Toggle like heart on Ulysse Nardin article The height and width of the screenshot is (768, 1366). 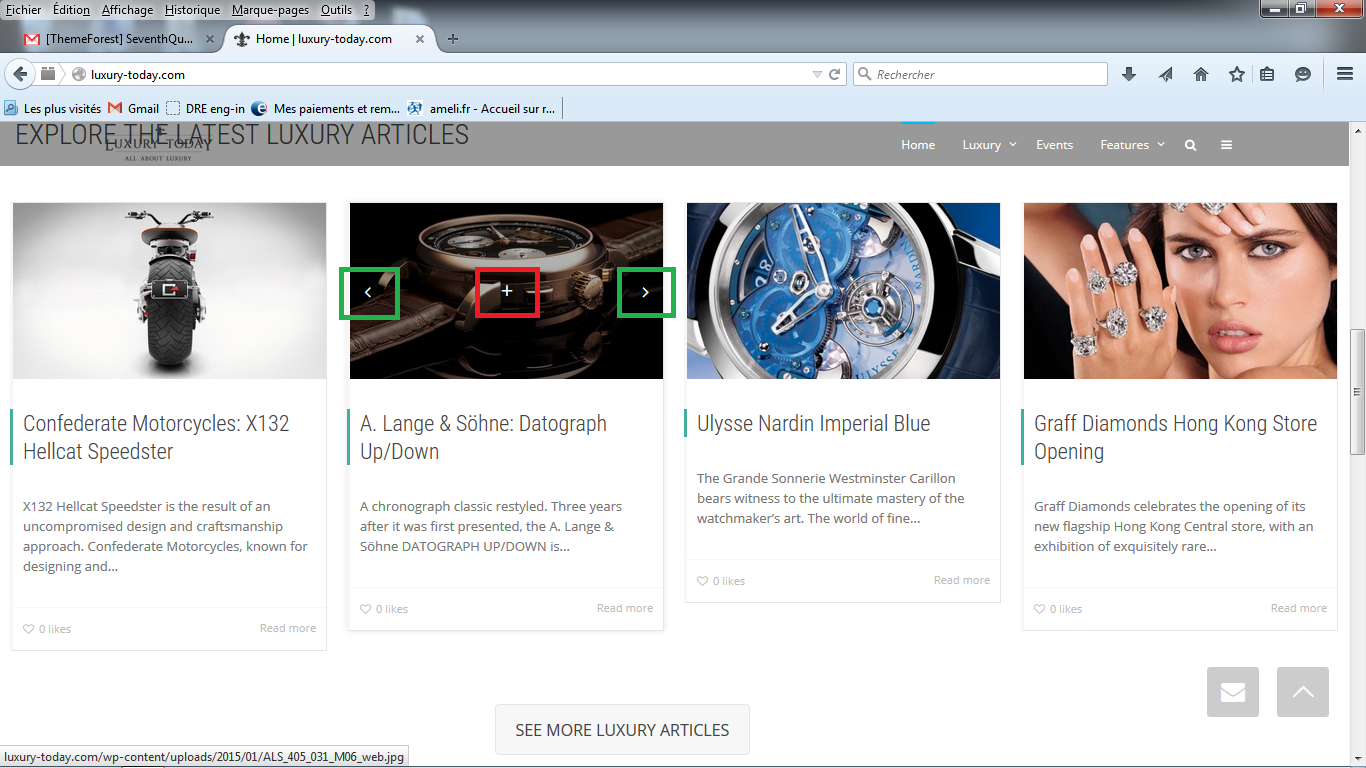[x=702, y=581]
